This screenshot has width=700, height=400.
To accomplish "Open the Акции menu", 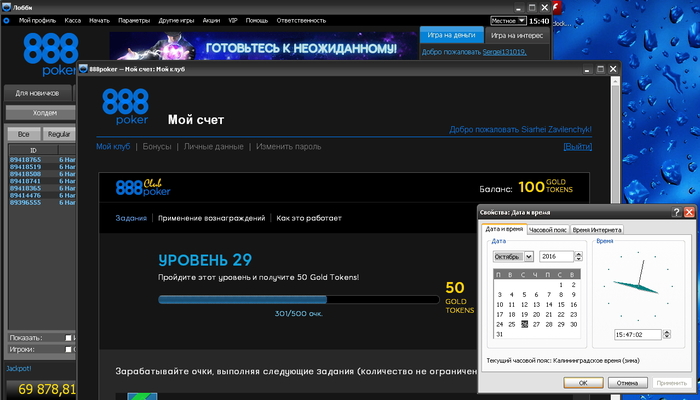I will pos(211,21).
